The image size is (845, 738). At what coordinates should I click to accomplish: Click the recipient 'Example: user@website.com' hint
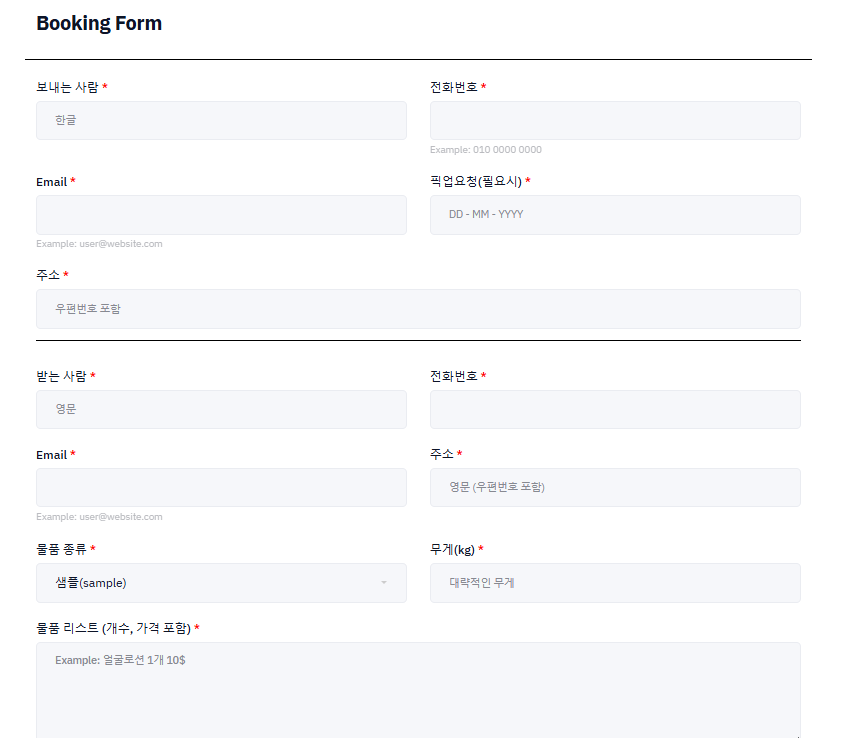[x=99, y=516]
